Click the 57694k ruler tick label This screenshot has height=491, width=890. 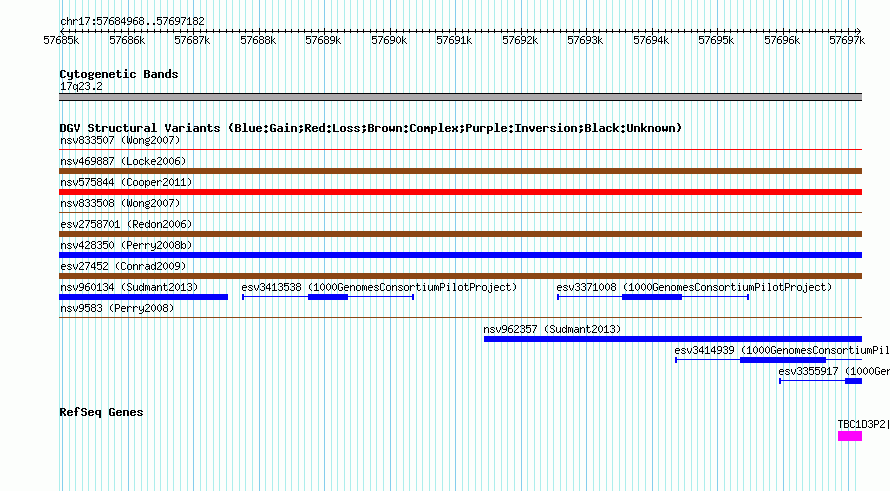pyautogui.click(x=652, y=40)
